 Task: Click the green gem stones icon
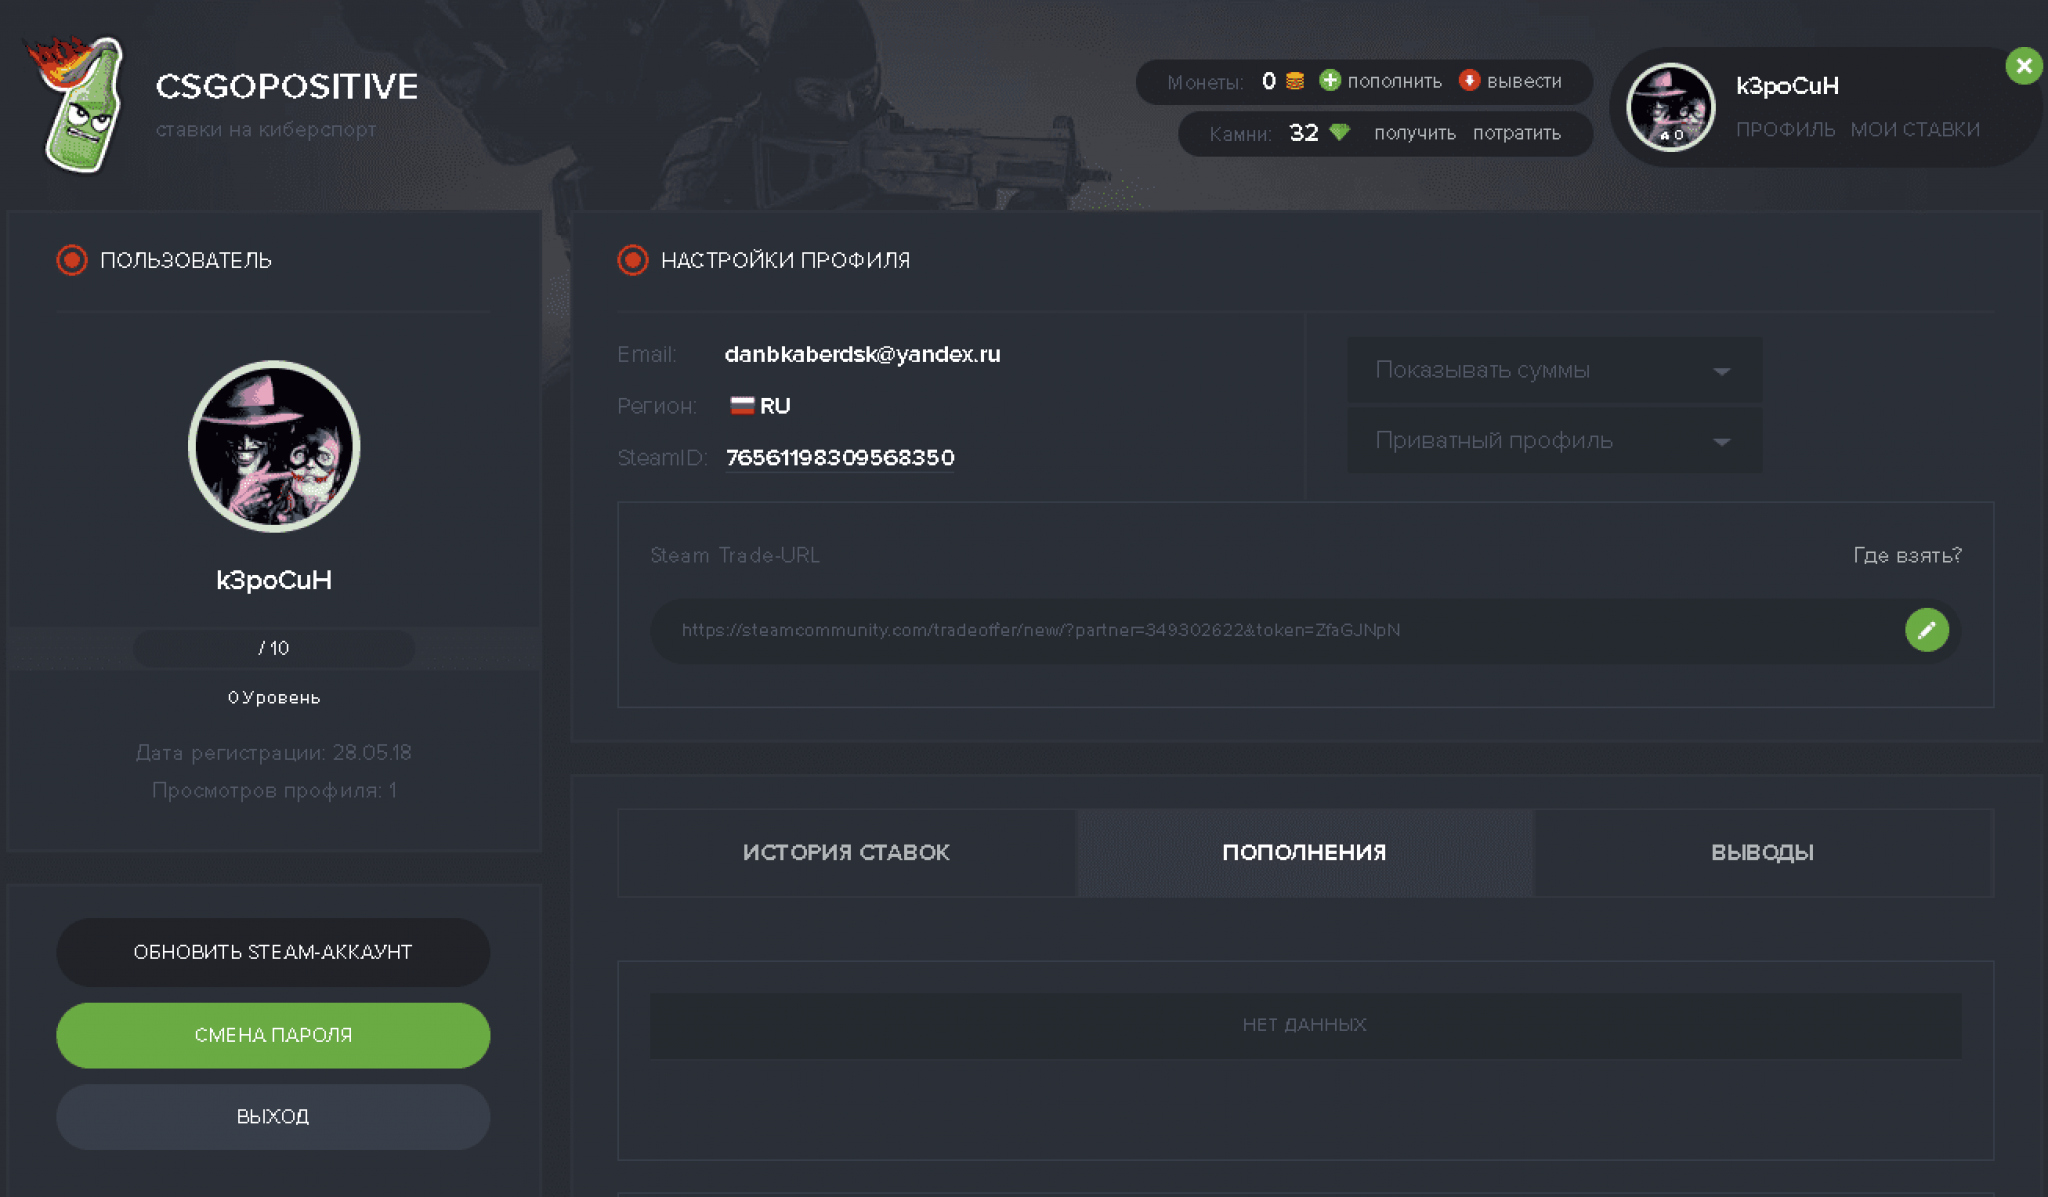pyautogui.click(x=1340, y=132)
